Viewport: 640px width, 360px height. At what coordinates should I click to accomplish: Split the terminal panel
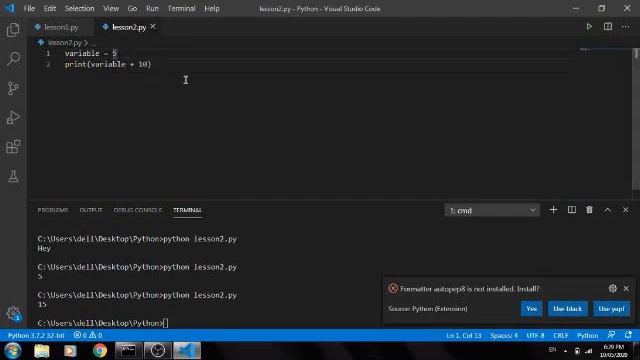[x=571, y=210]
